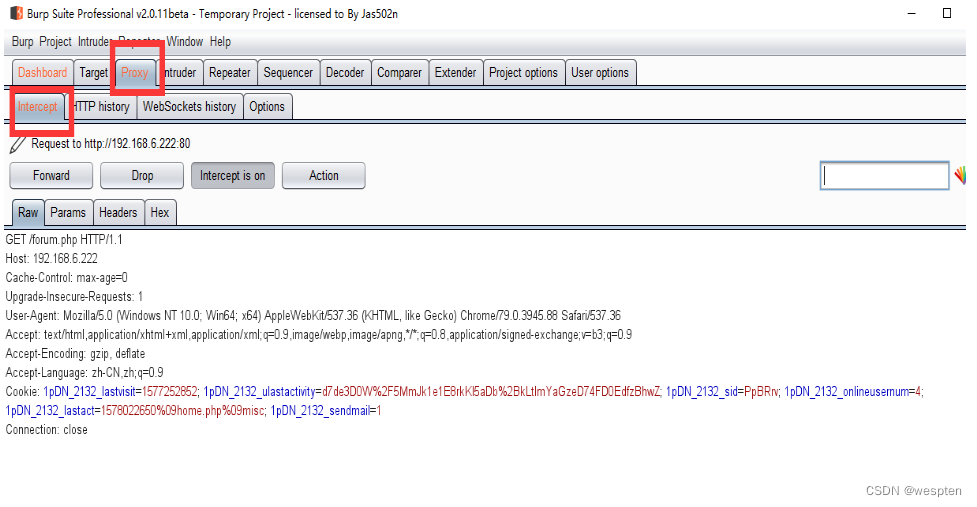This screenshot has height=507, width=977.
Task: Click the User-Agent header line
Action: coord(313,316)
